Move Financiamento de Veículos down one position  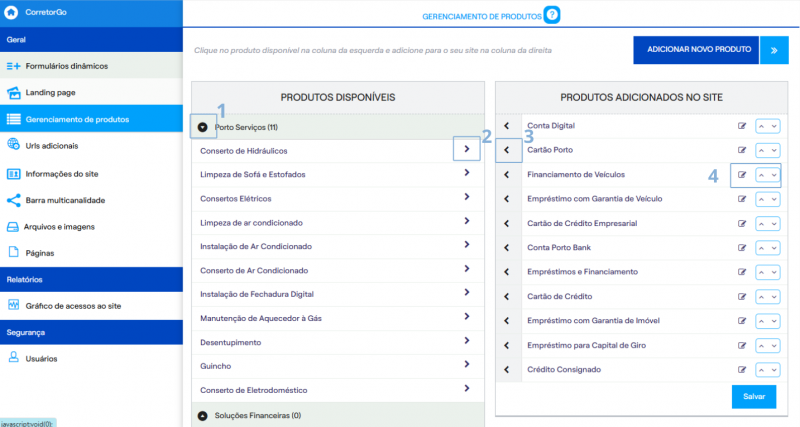(x=774, y=175)
